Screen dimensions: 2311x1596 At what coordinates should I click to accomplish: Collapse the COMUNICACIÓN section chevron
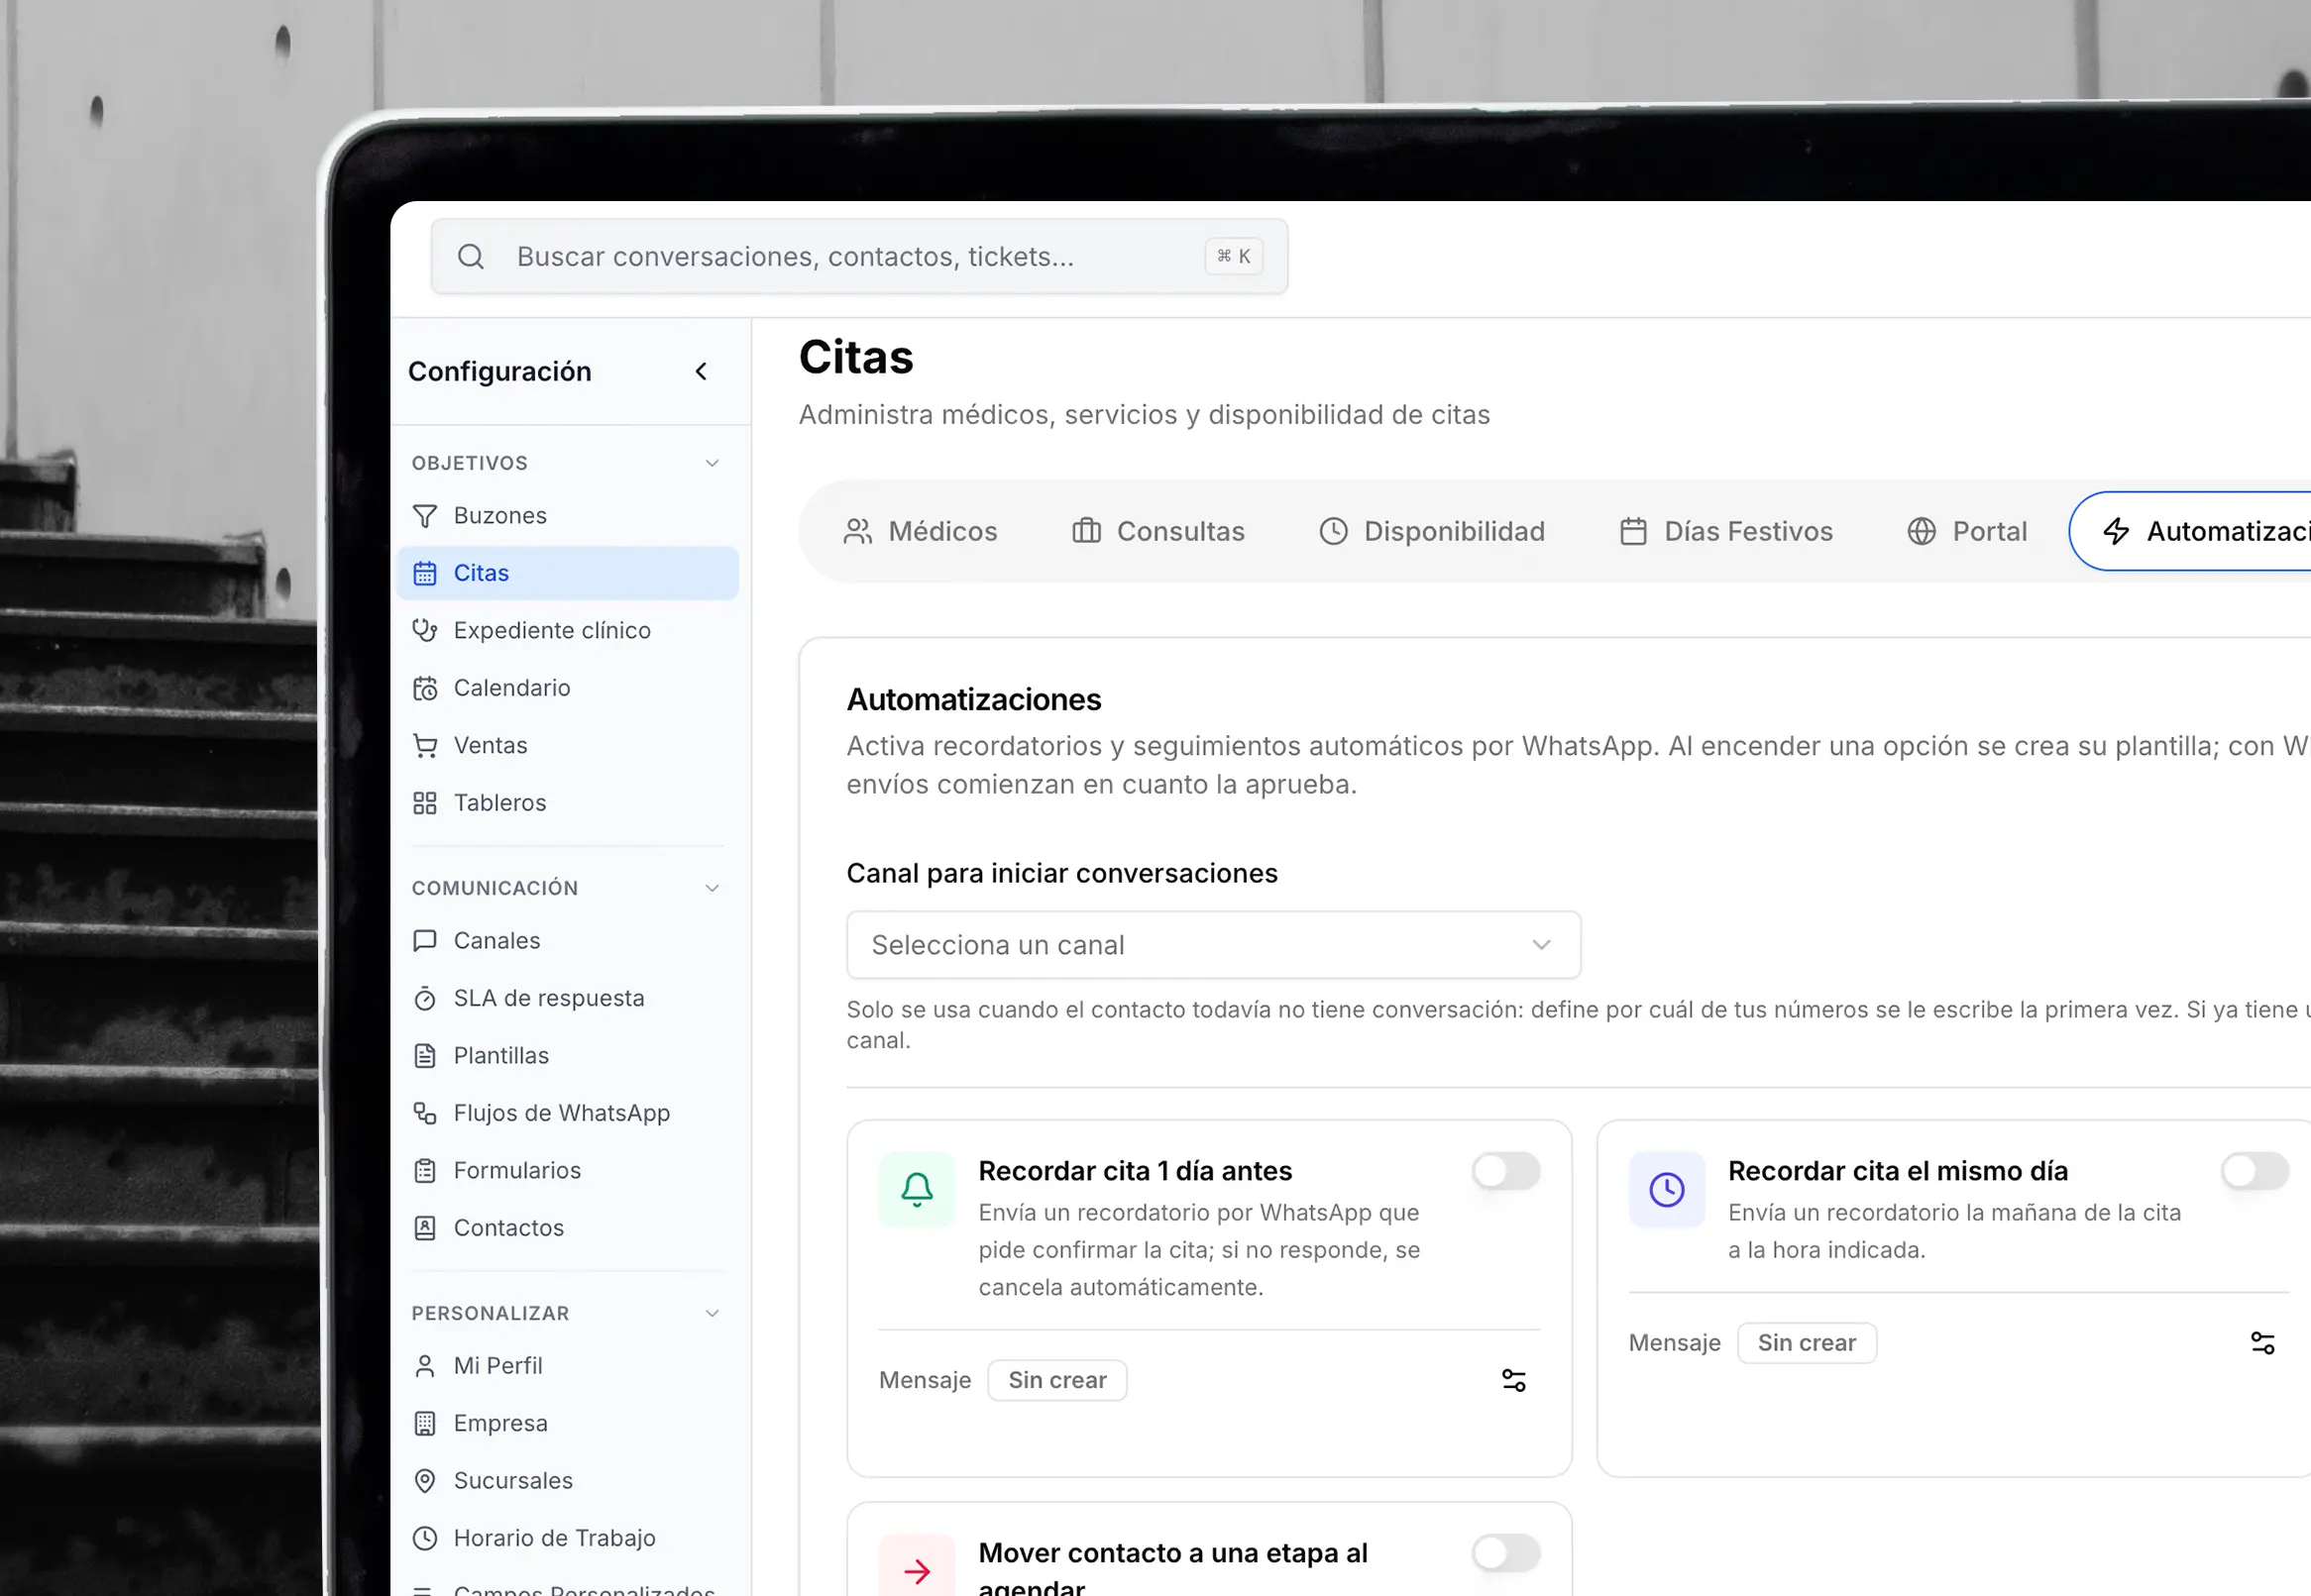click(712, 888)
